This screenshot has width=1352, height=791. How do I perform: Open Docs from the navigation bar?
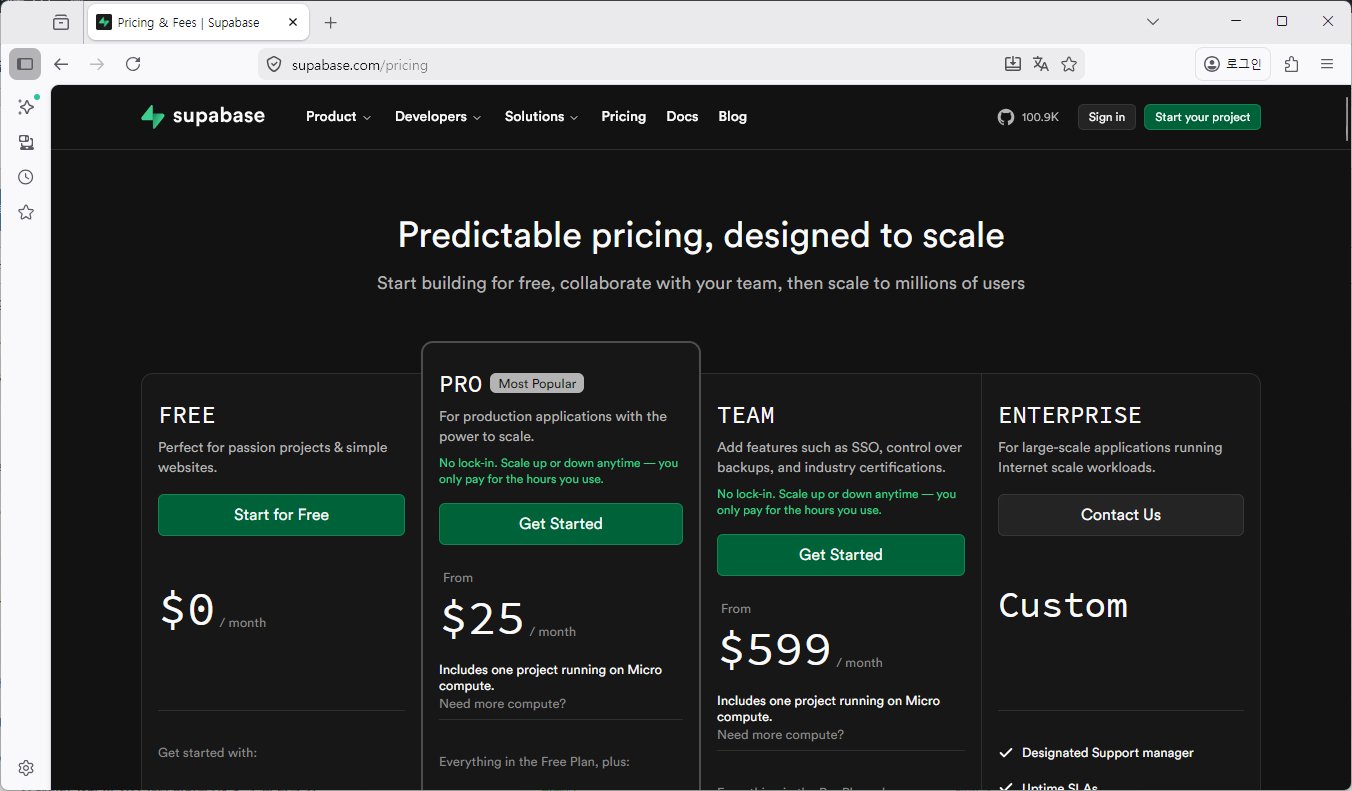(682, 116)
